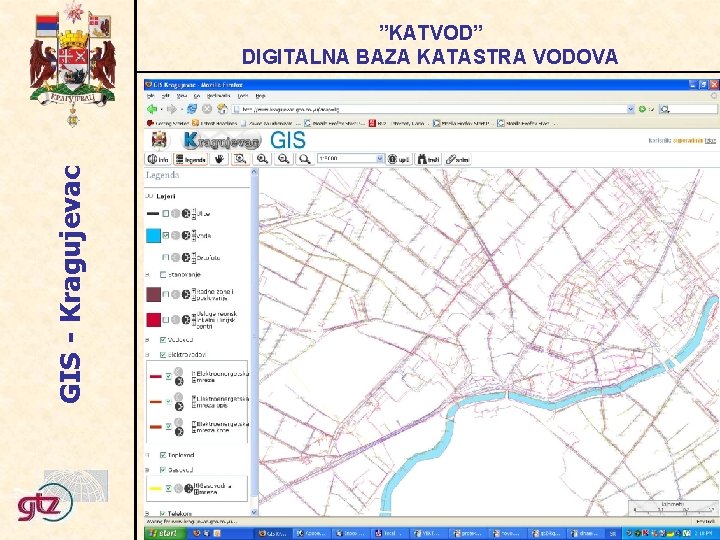Open the traži binoculars search tool

428,159
